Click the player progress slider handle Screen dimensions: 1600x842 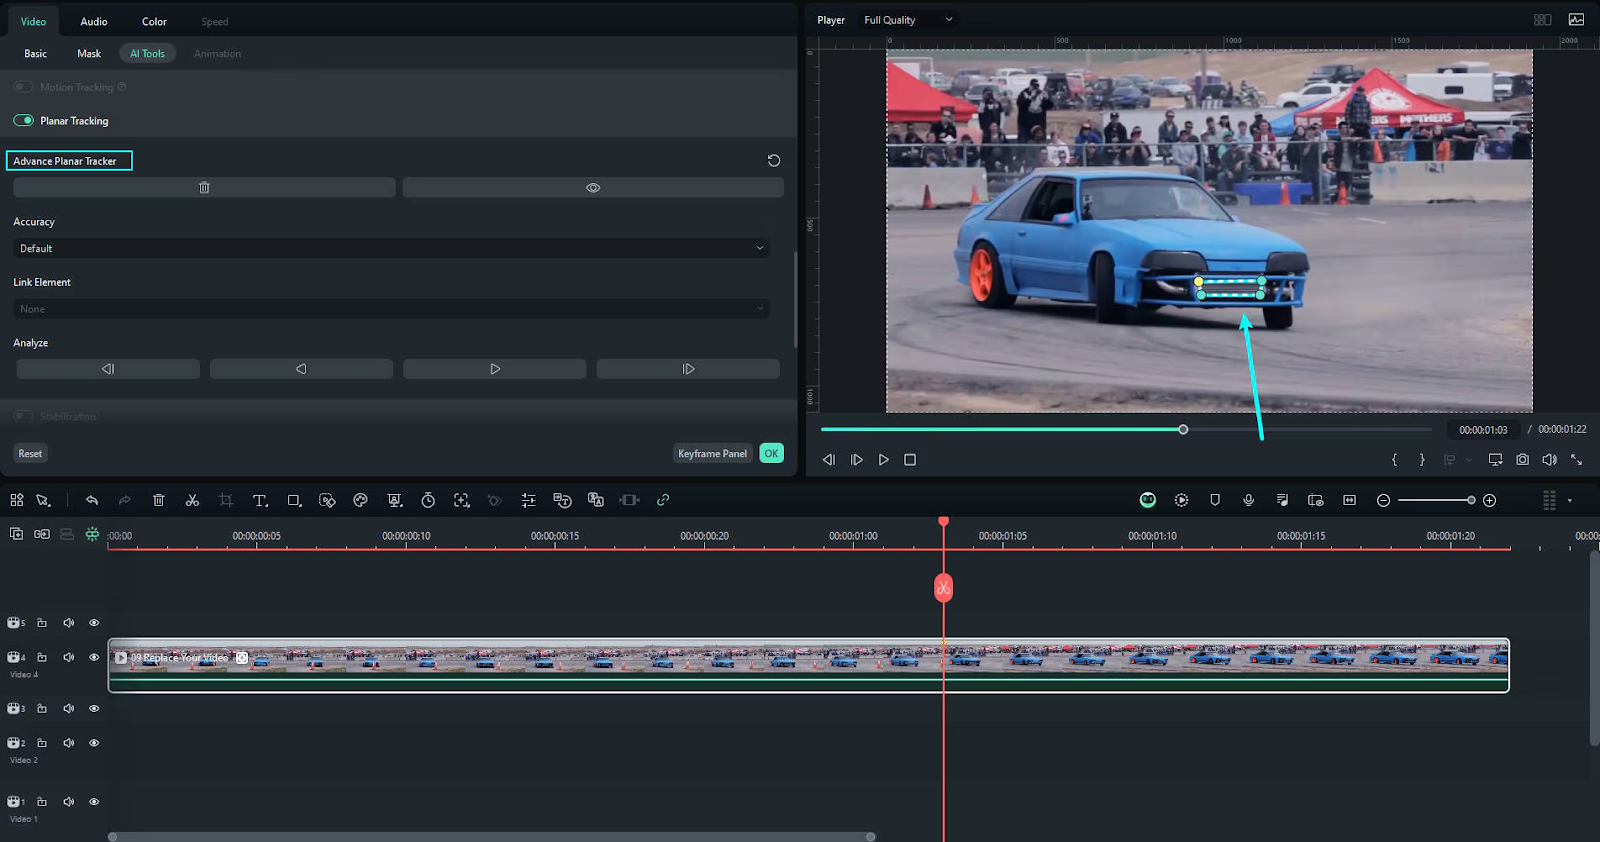tap(1183, 429)
